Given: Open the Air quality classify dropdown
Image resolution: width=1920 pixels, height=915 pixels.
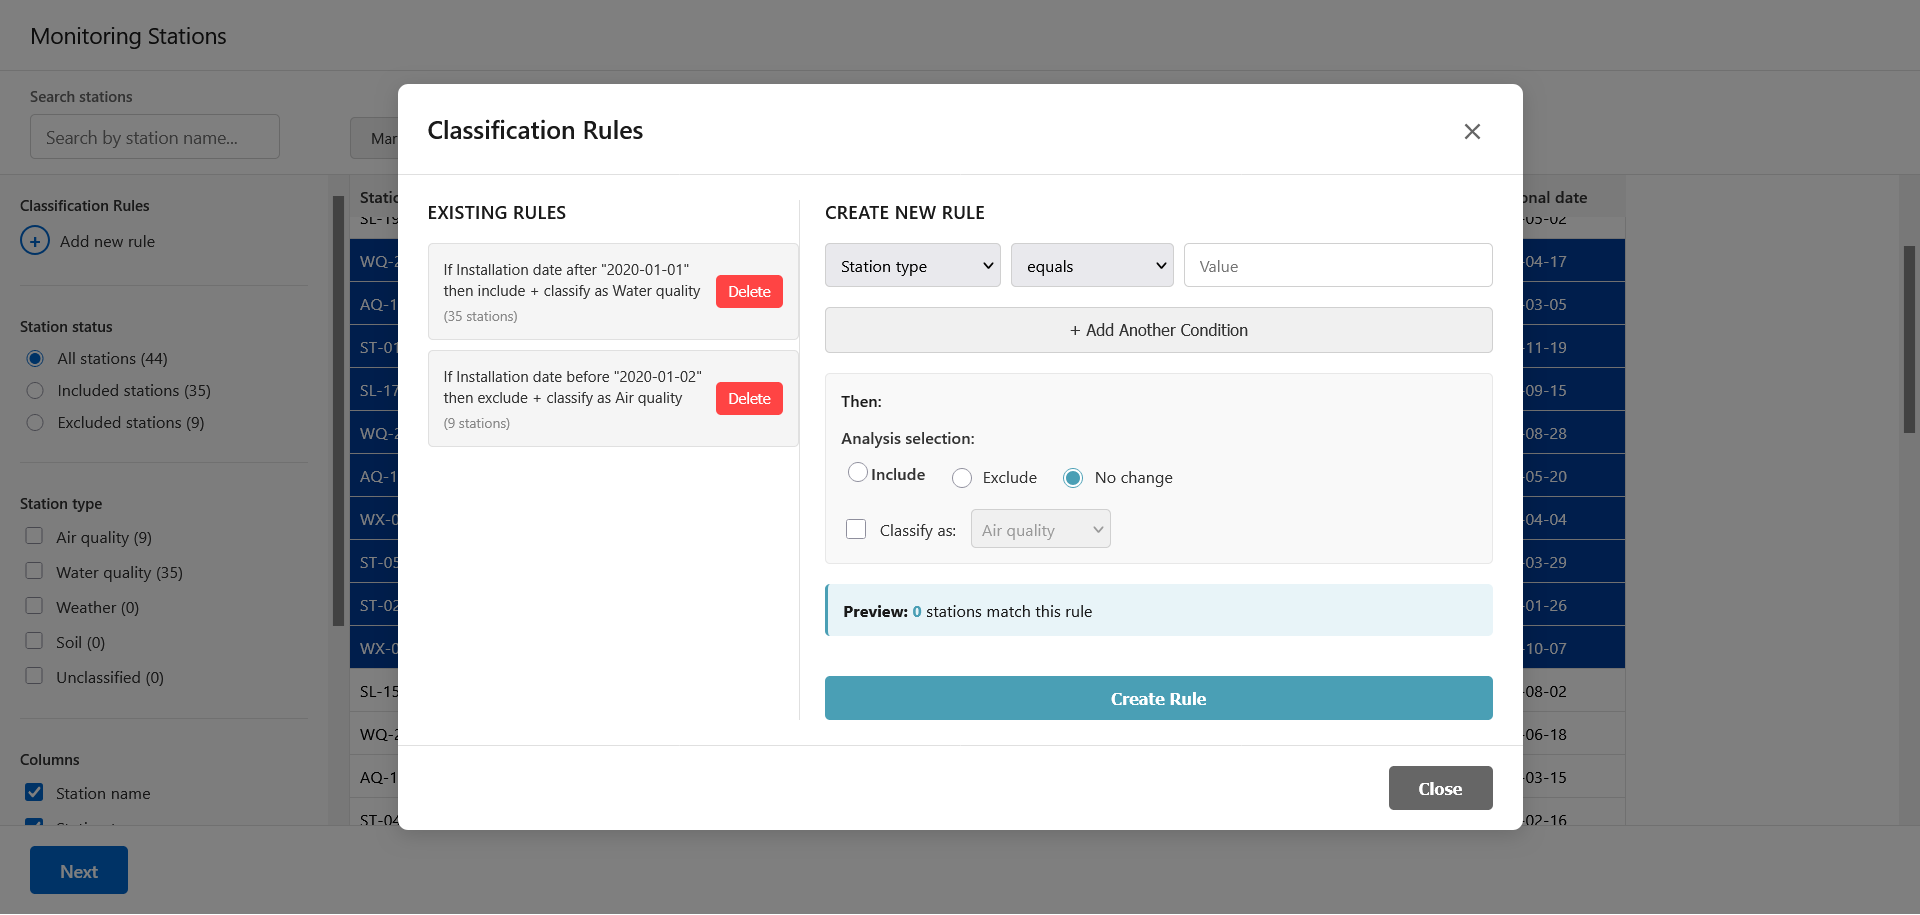Looking at the screenshot, I should [1040, 530].
